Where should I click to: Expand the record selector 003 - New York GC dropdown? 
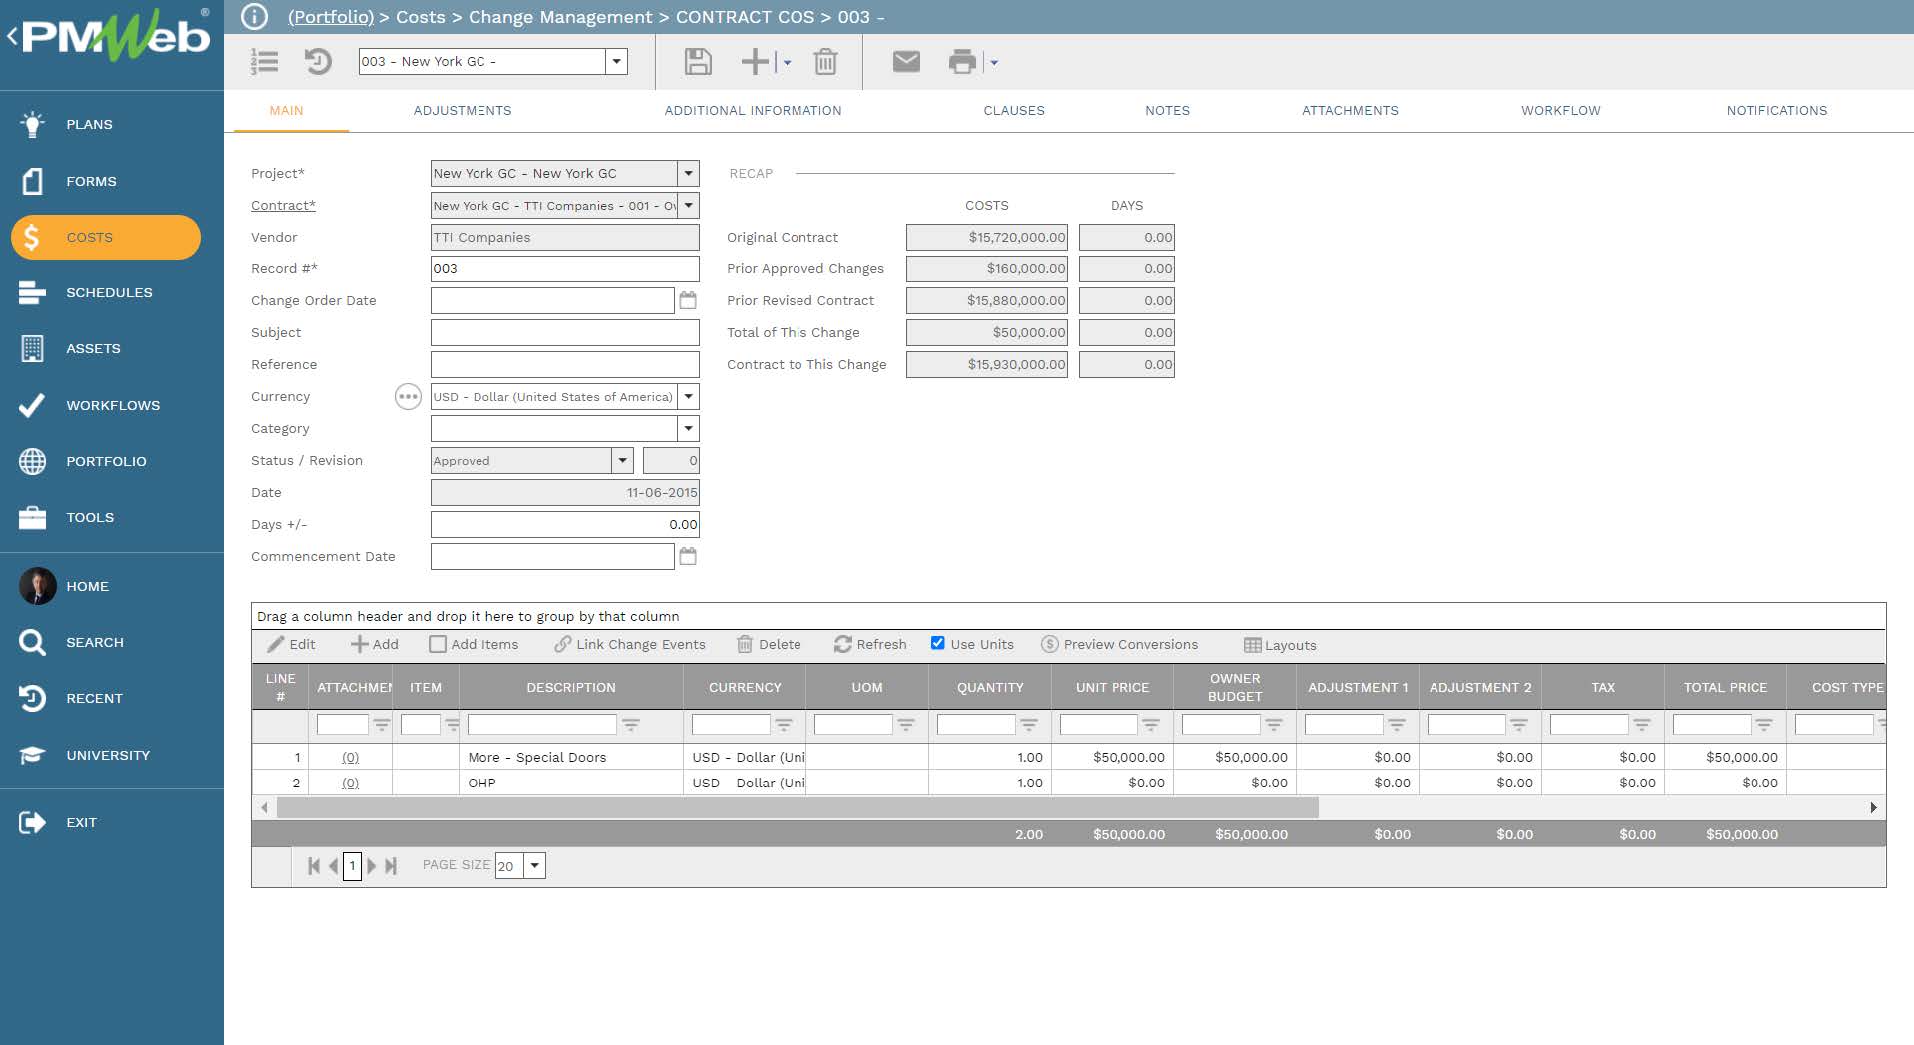pyautogui.click(x=617, y=62)
